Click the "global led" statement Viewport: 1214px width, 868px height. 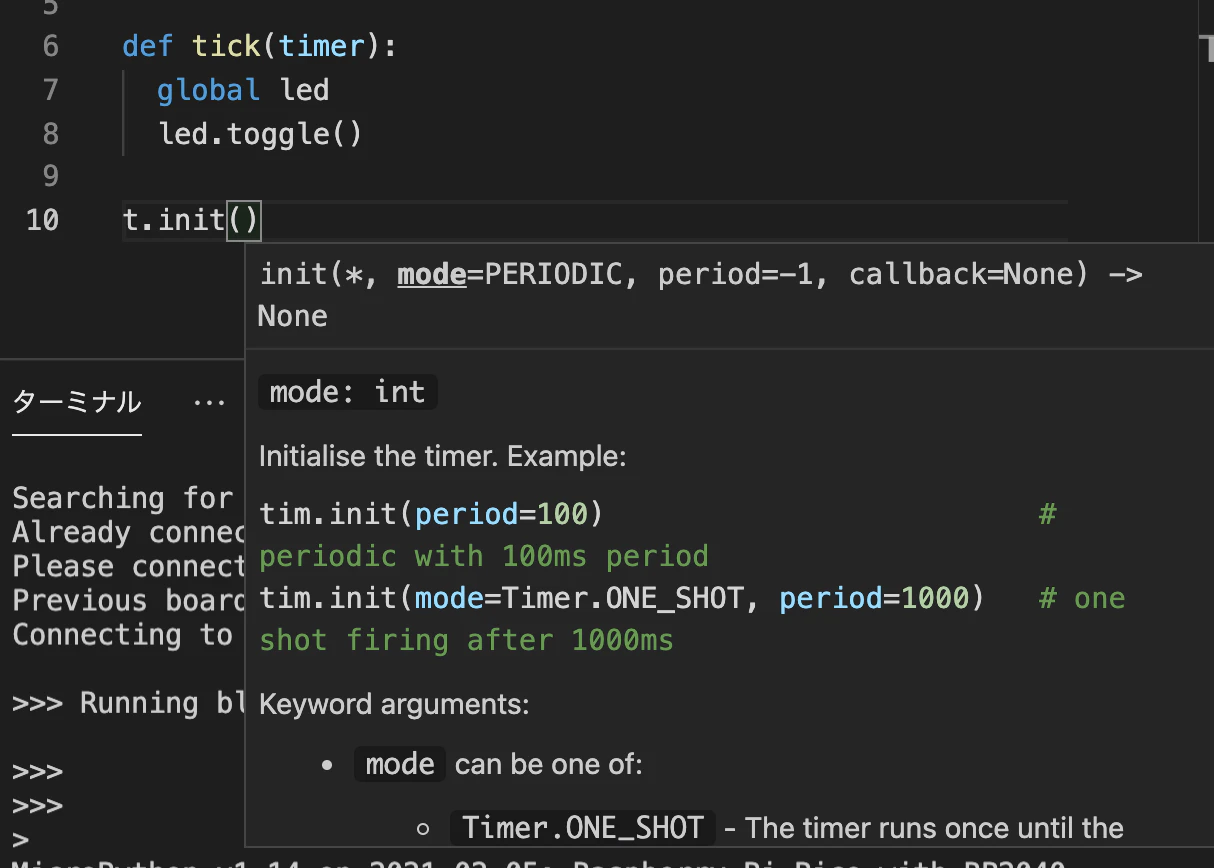(243, 90)
